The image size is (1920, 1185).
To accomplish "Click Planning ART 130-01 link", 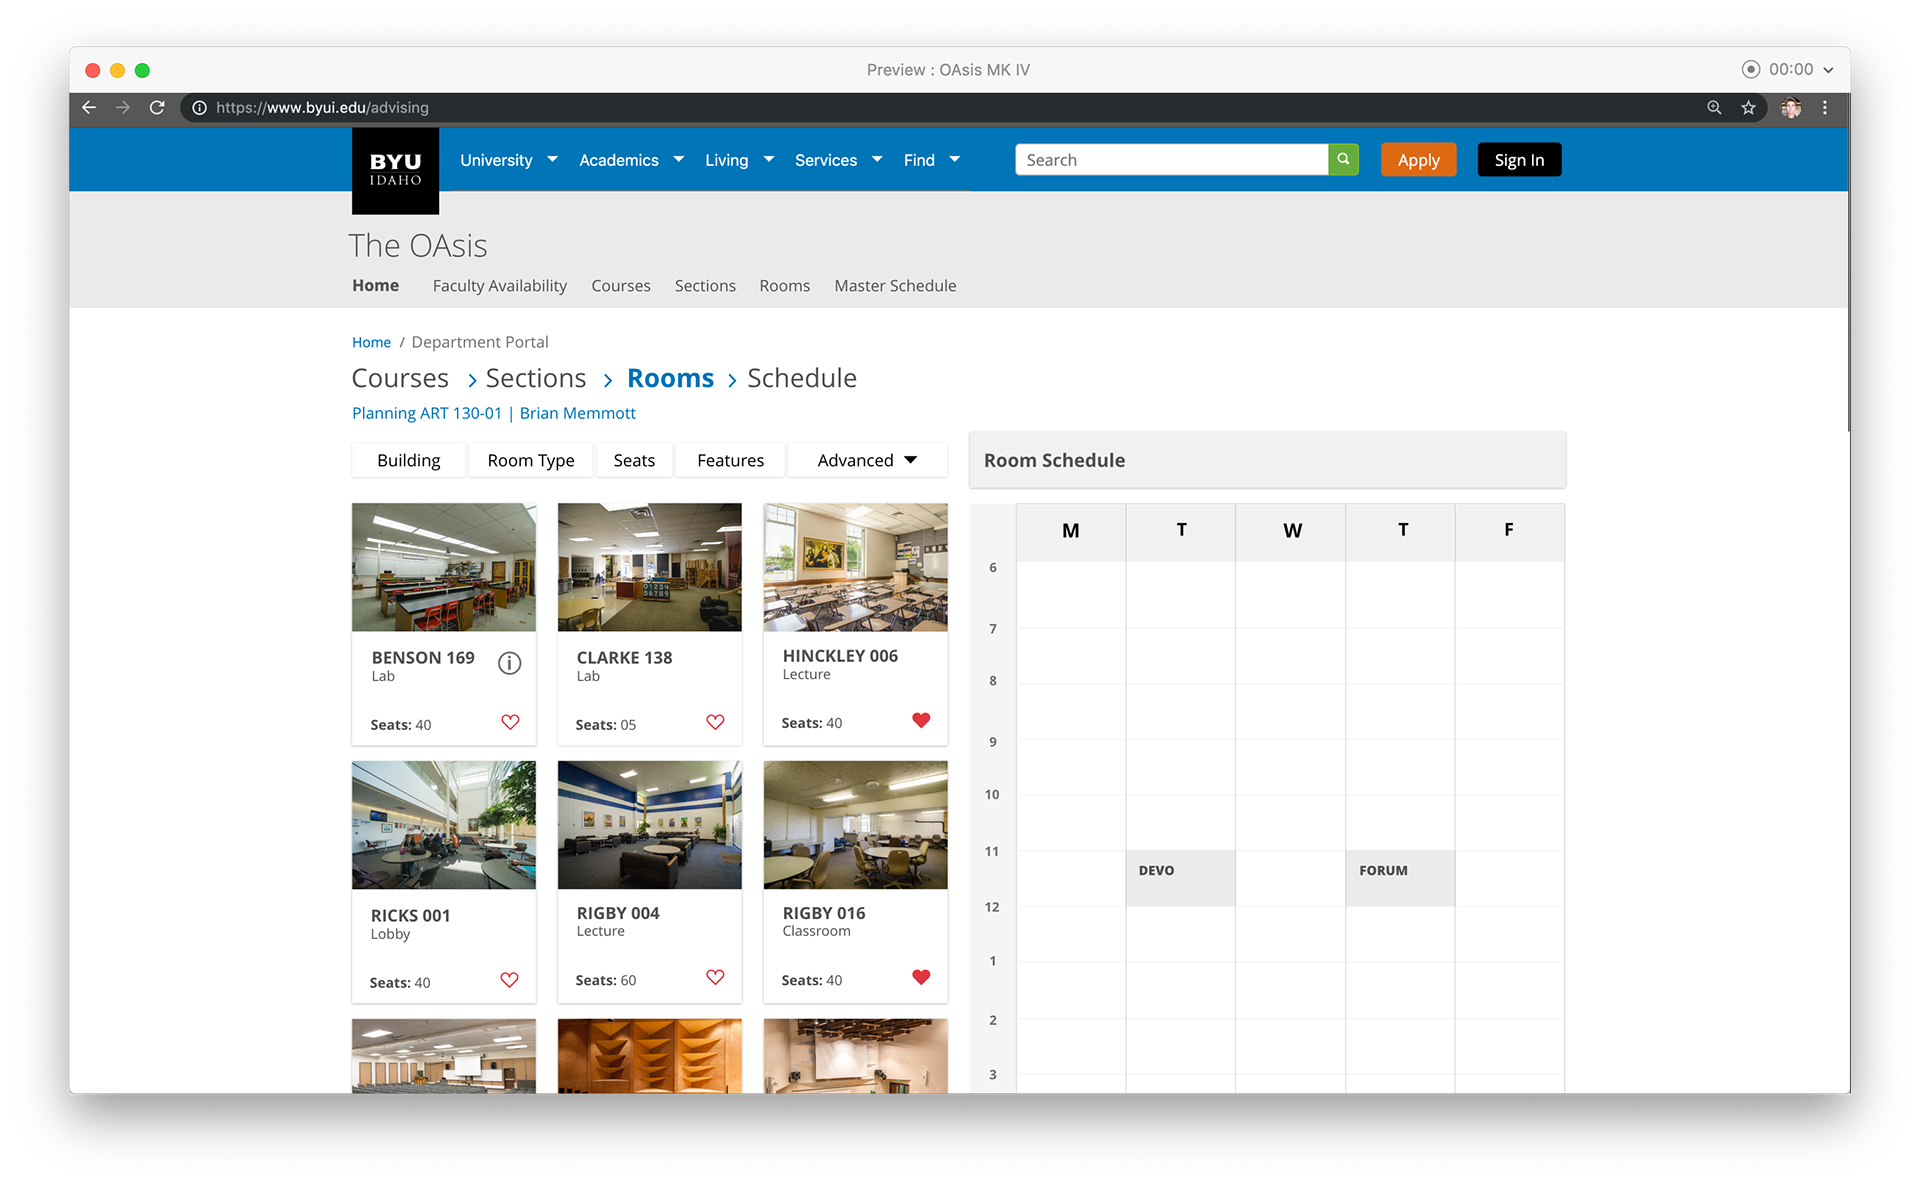I will click(x=427, y=413).
